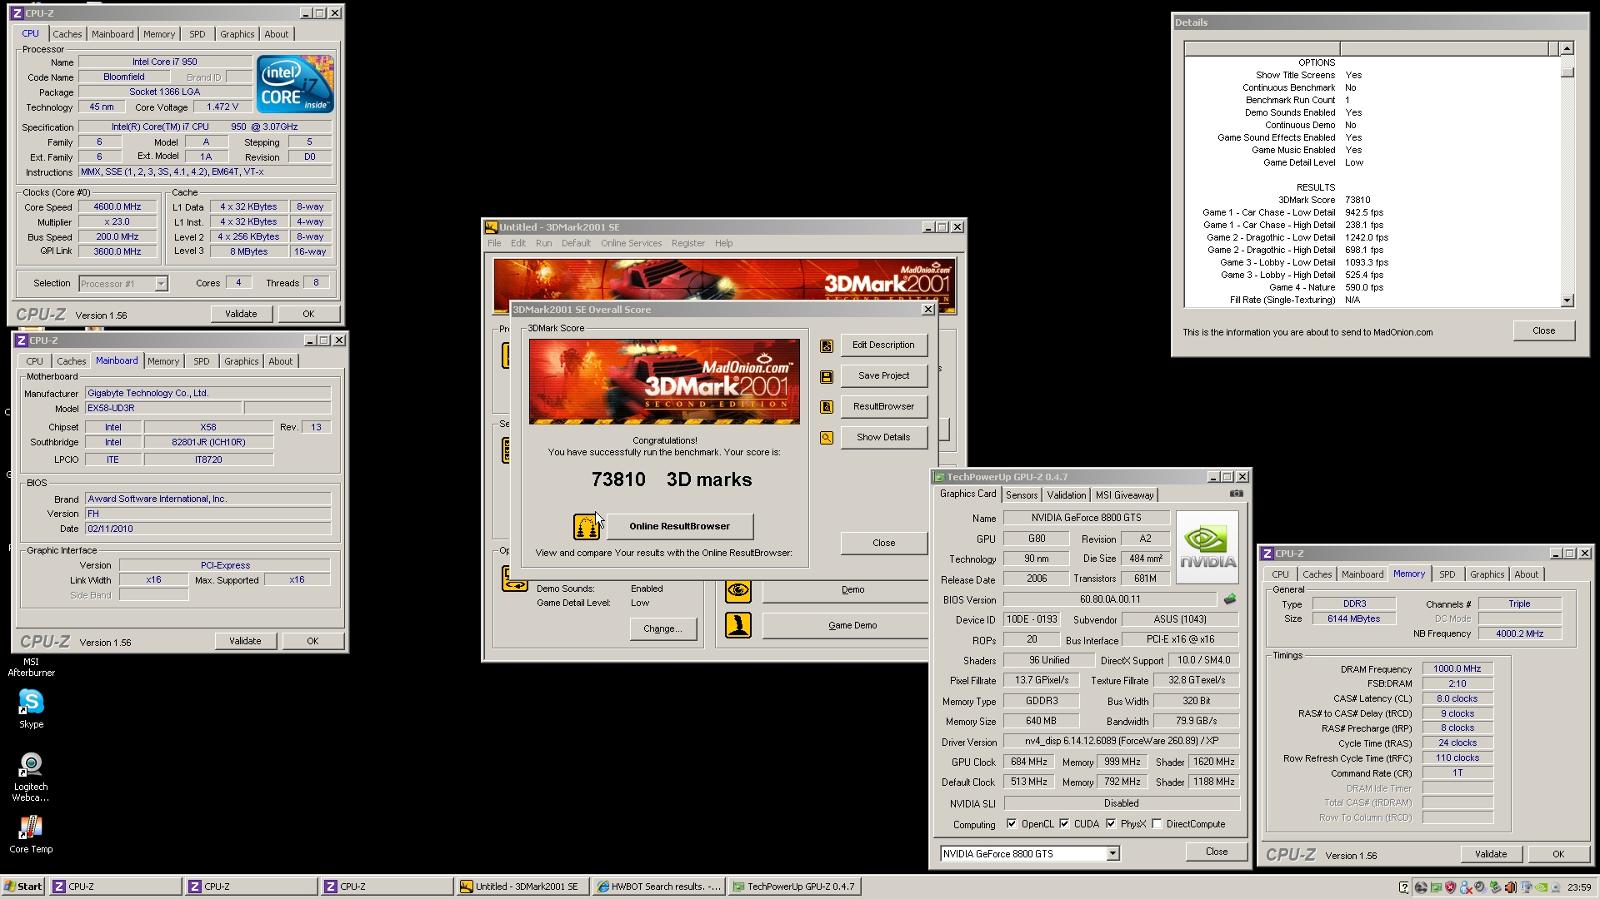
Task: Open the Run menu in 3DMark2001 SE
Action: point(543,243)
